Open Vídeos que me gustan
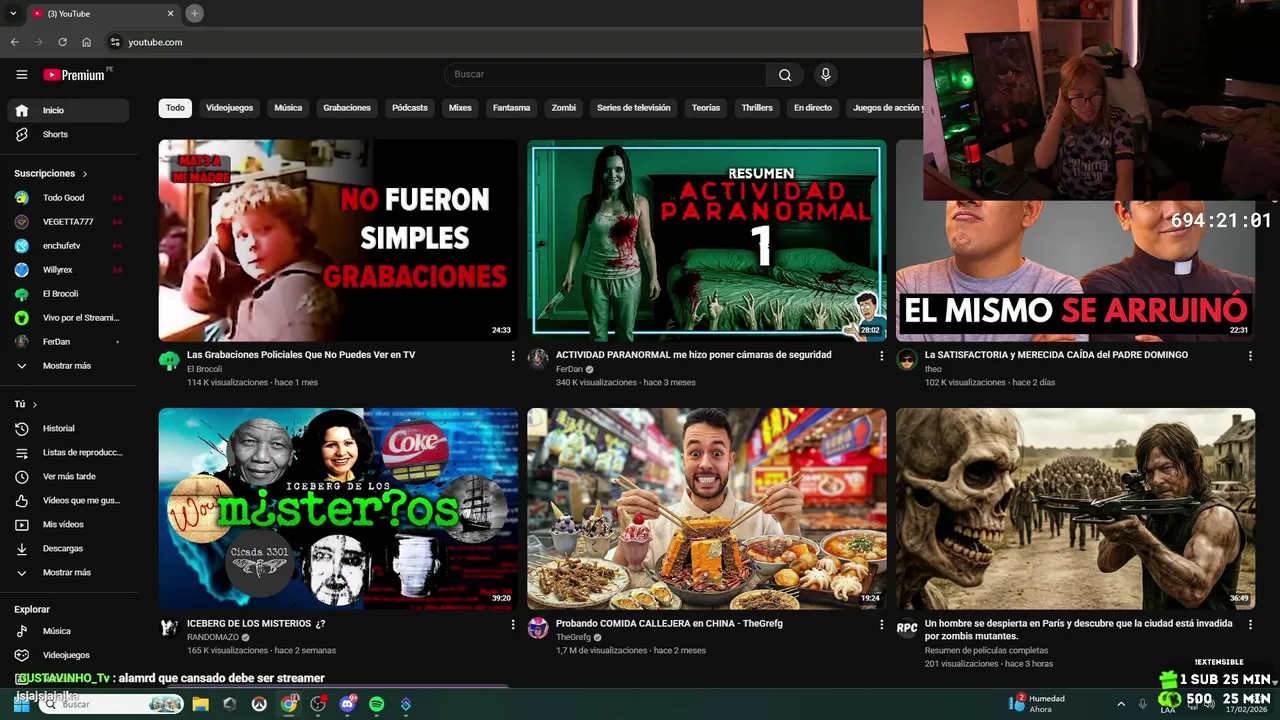This screenshot has height=720, width=1280. [x=68, y=500]
